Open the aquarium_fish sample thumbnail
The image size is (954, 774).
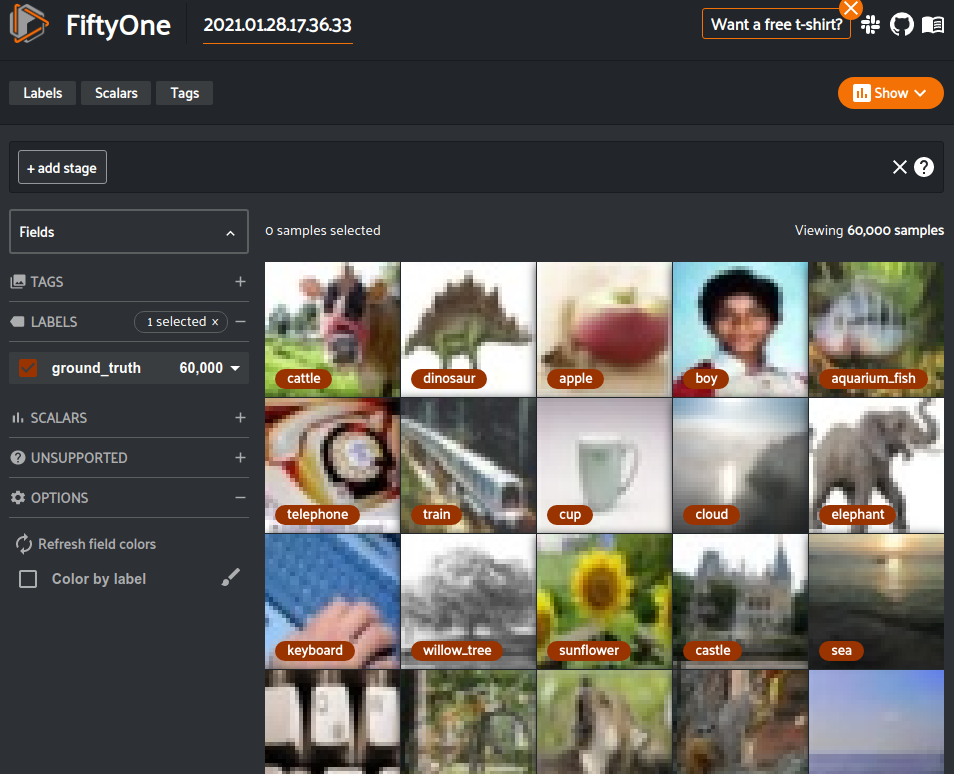pos(876,329)
